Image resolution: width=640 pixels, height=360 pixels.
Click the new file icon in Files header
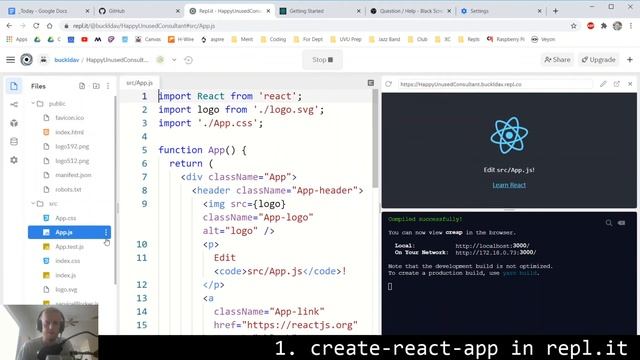tap(82, 86)
